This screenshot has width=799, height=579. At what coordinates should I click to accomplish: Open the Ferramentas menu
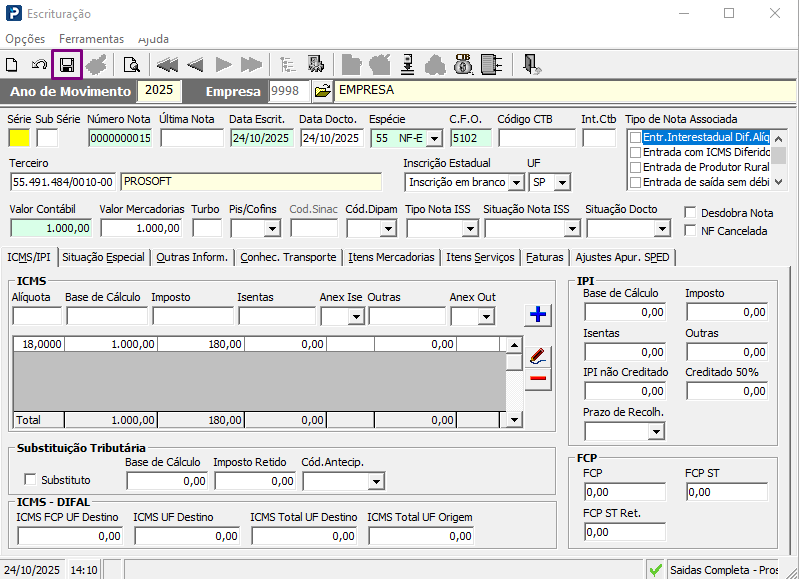click(x=91, y=39)
